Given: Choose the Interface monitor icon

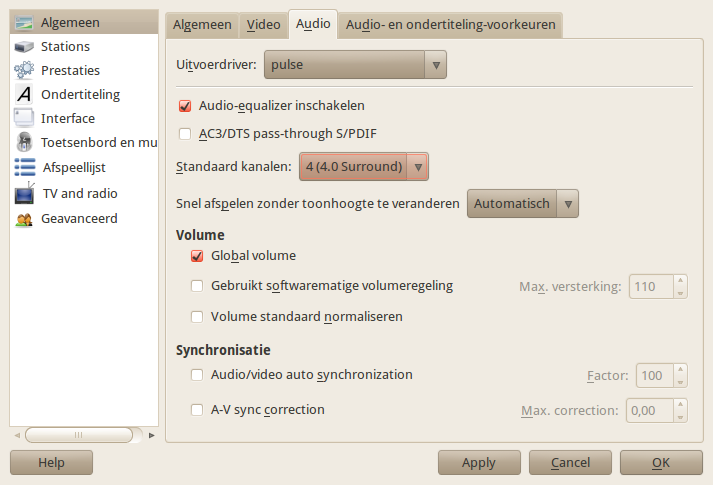Looking at the screenshot, I should click(24, 118).
